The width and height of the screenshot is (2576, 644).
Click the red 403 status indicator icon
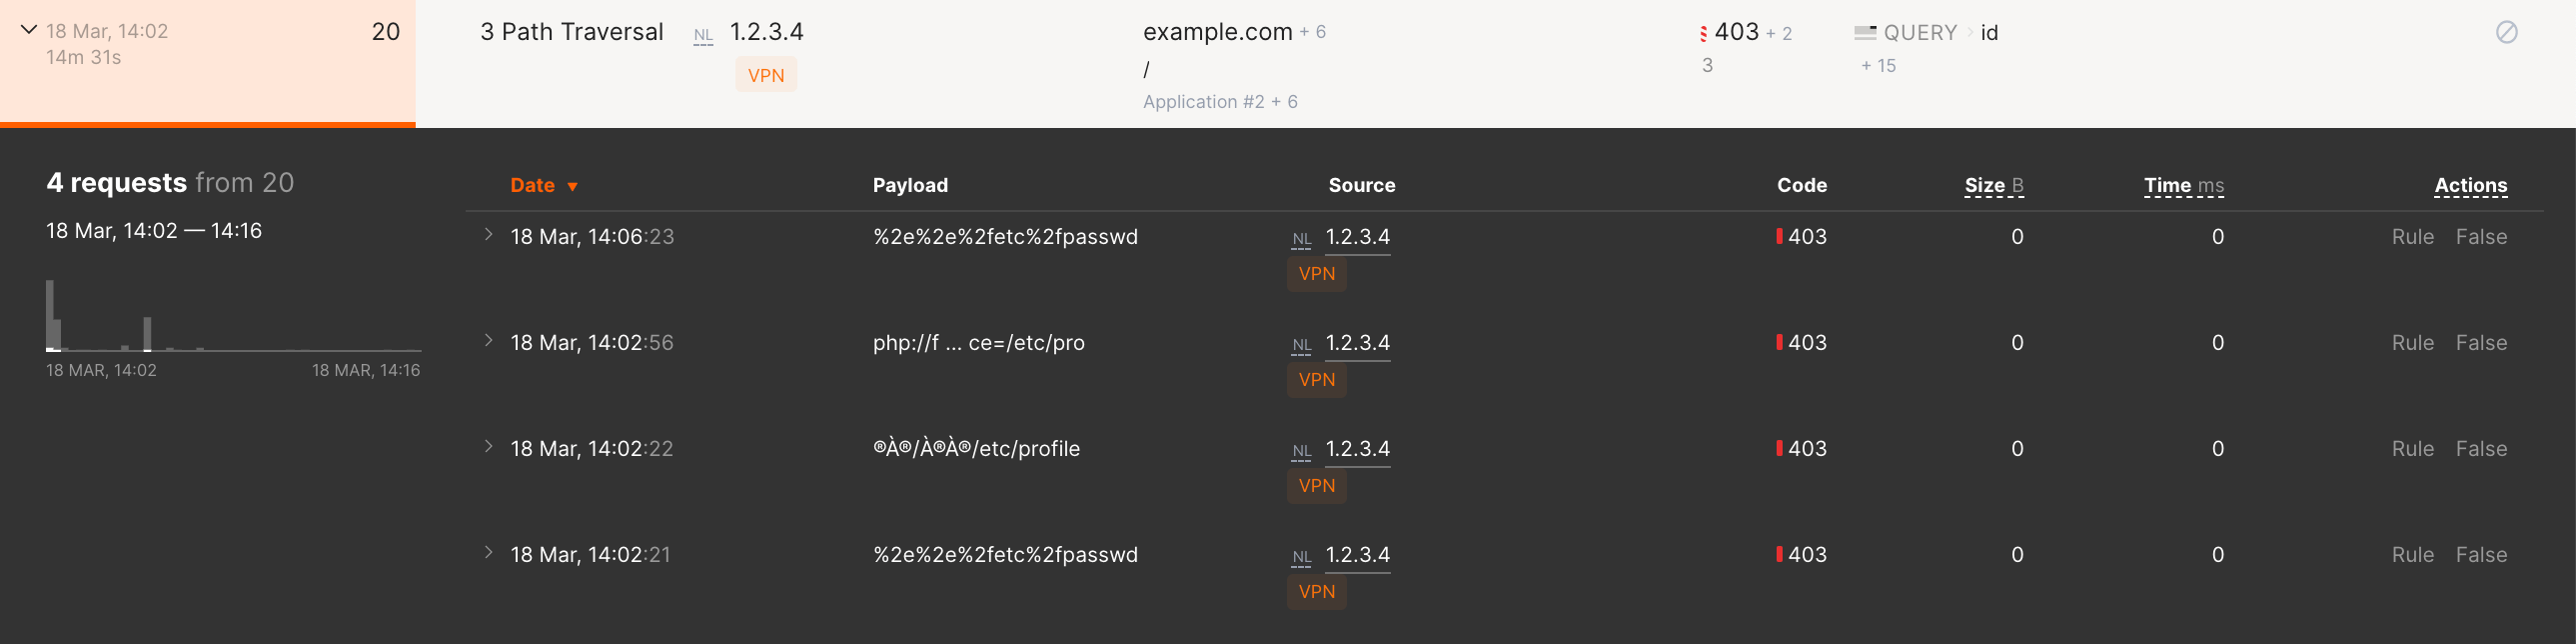1703,34
